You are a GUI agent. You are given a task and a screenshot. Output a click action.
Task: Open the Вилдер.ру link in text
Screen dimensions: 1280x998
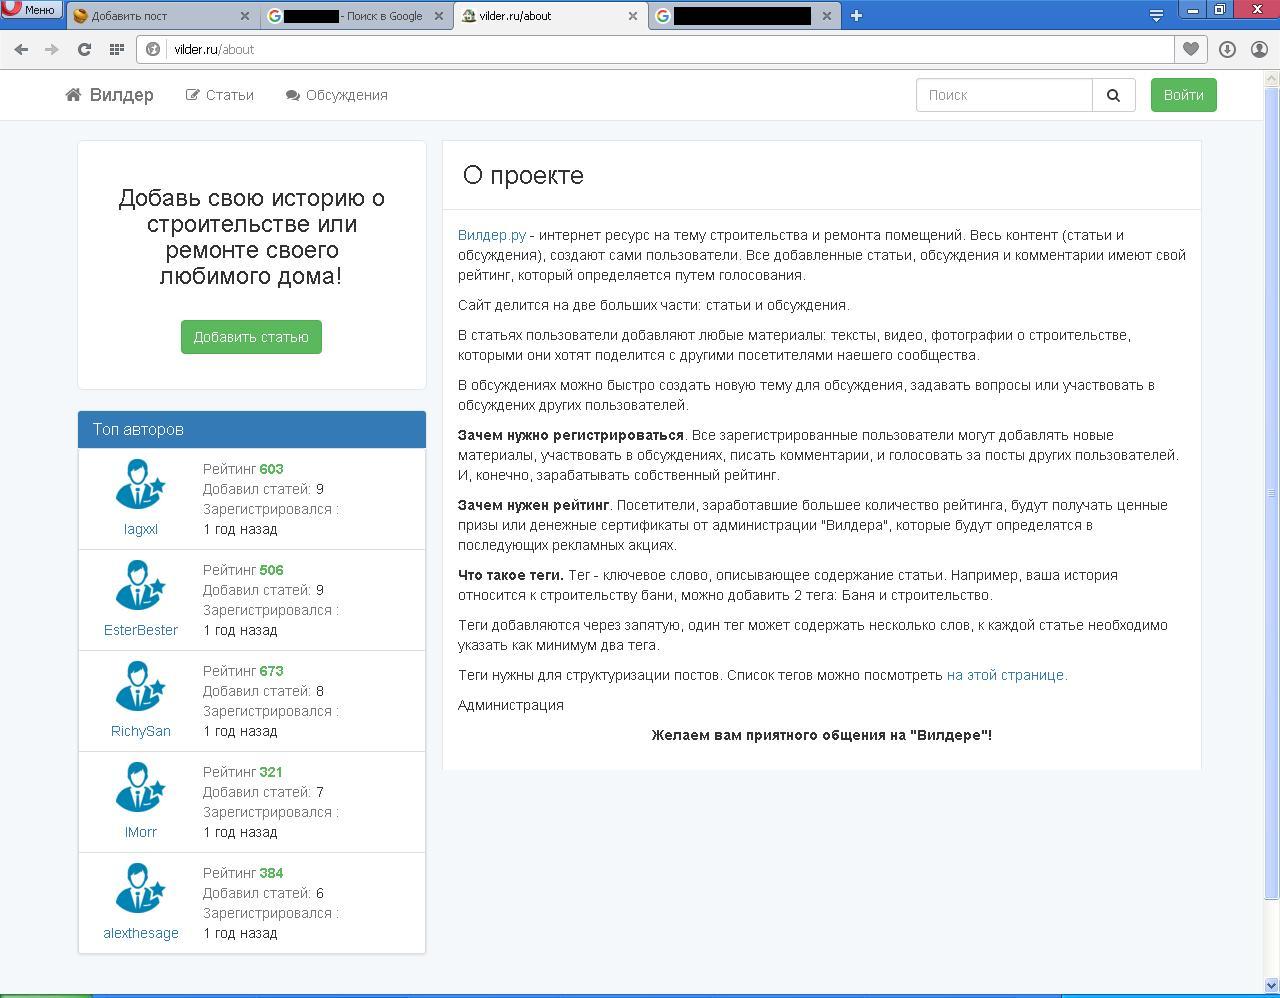(492, 235)
